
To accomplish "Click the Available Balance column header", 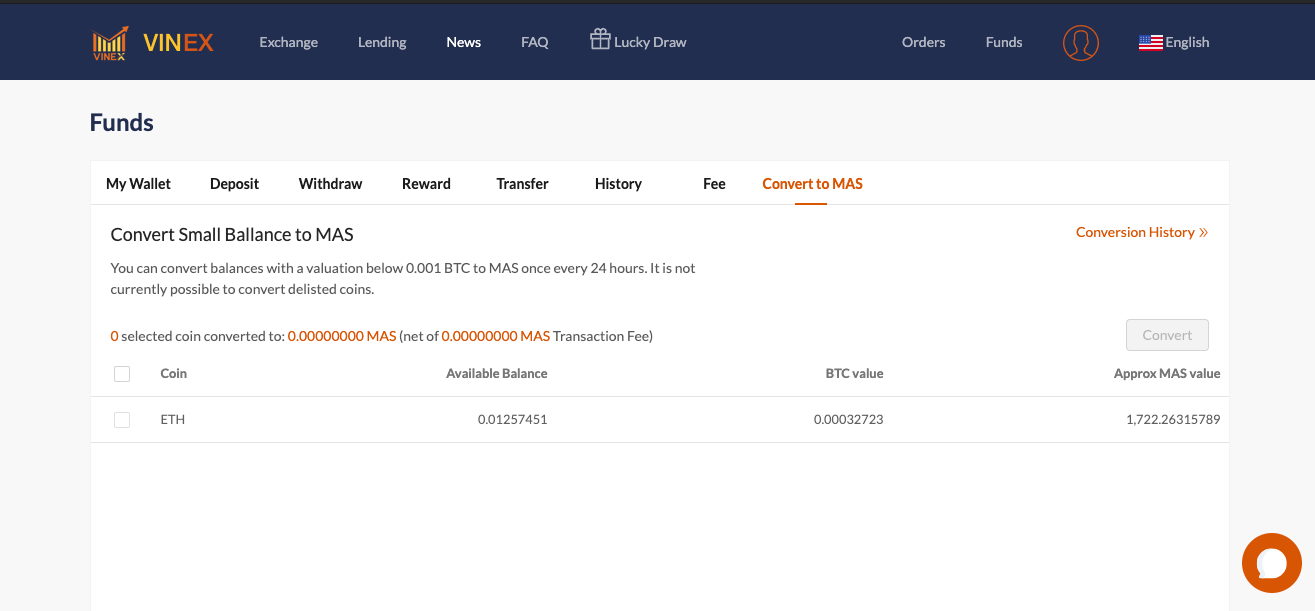I will (497, 373).
